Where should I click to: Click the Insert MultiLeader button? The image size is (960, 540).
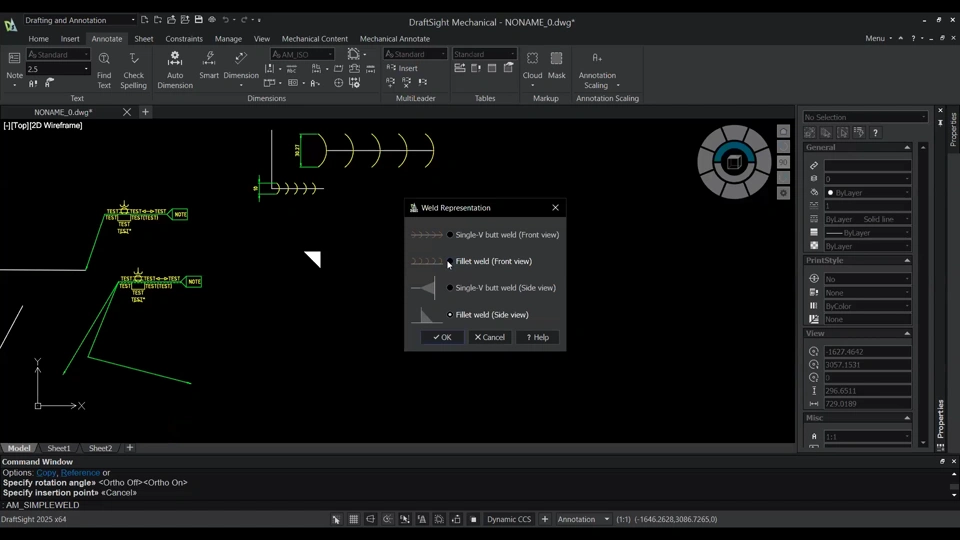402,69
